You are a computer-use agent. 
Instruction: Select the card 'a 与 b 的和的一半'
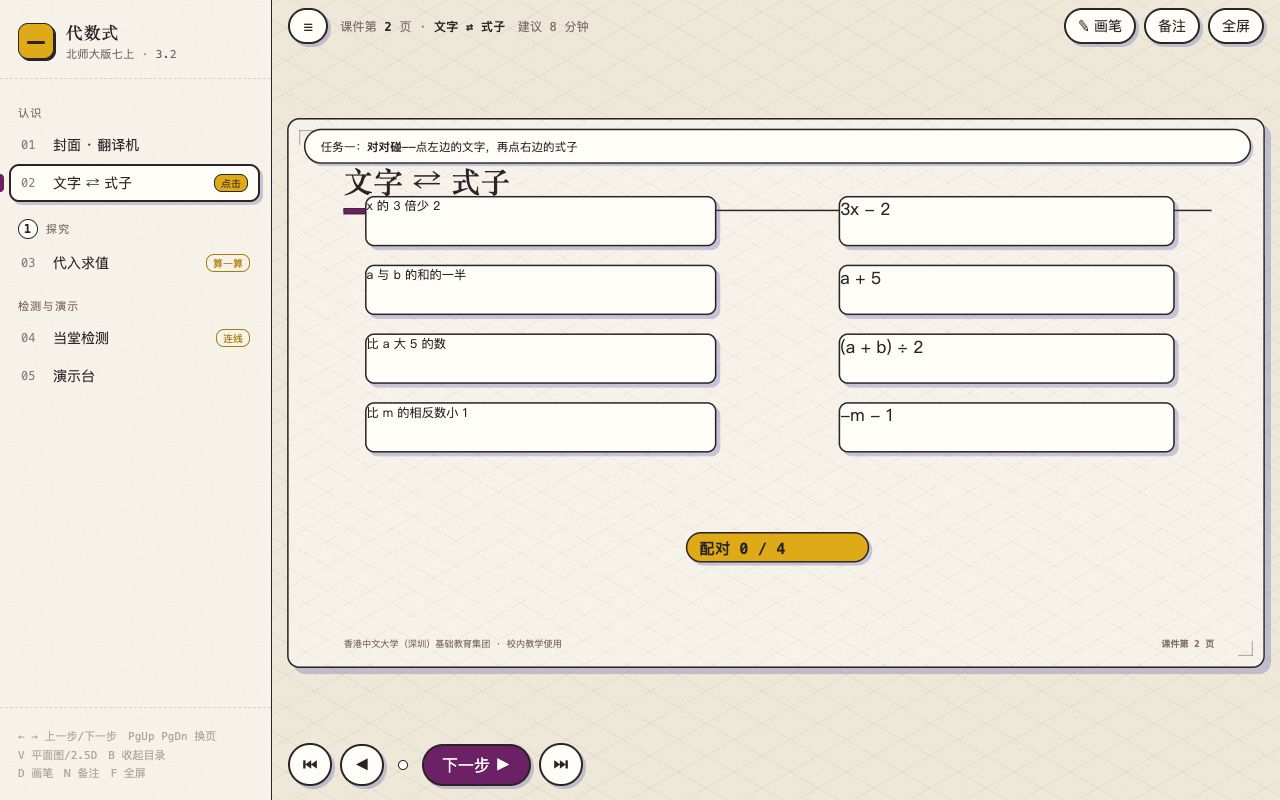(x=541, y=290)
